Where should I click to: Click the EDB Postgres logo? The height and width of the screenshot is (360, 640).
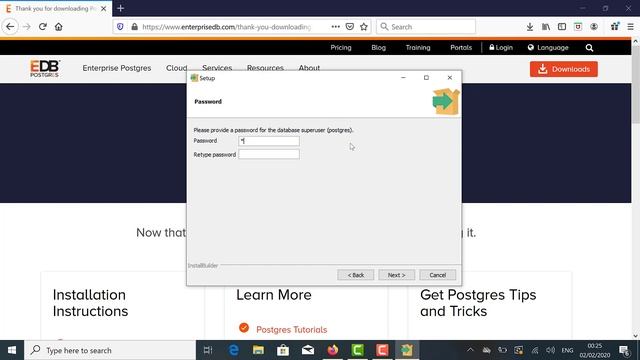tap(45, 69)
